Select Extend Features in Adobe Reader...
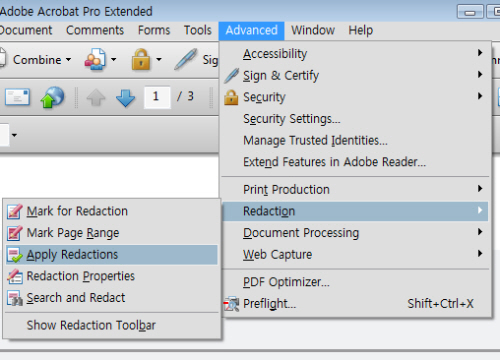The image size is (500, 360). (x=355, y=162)
